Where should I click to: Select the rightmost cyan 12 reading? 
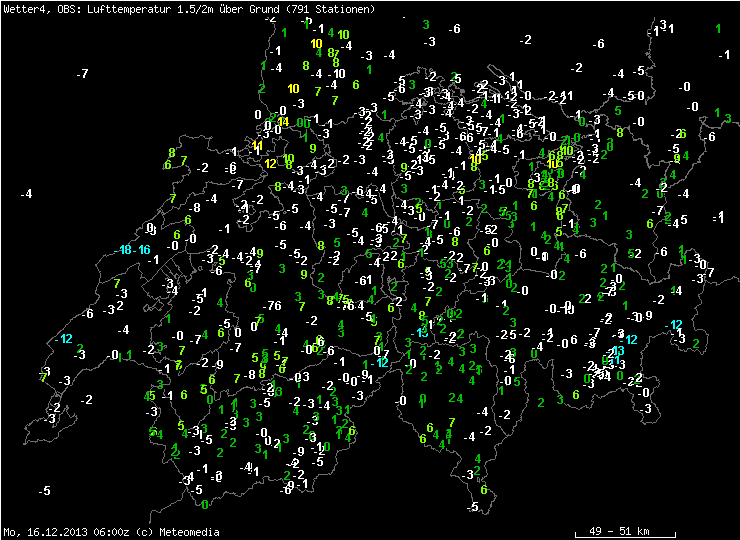(x=676, y=325)
